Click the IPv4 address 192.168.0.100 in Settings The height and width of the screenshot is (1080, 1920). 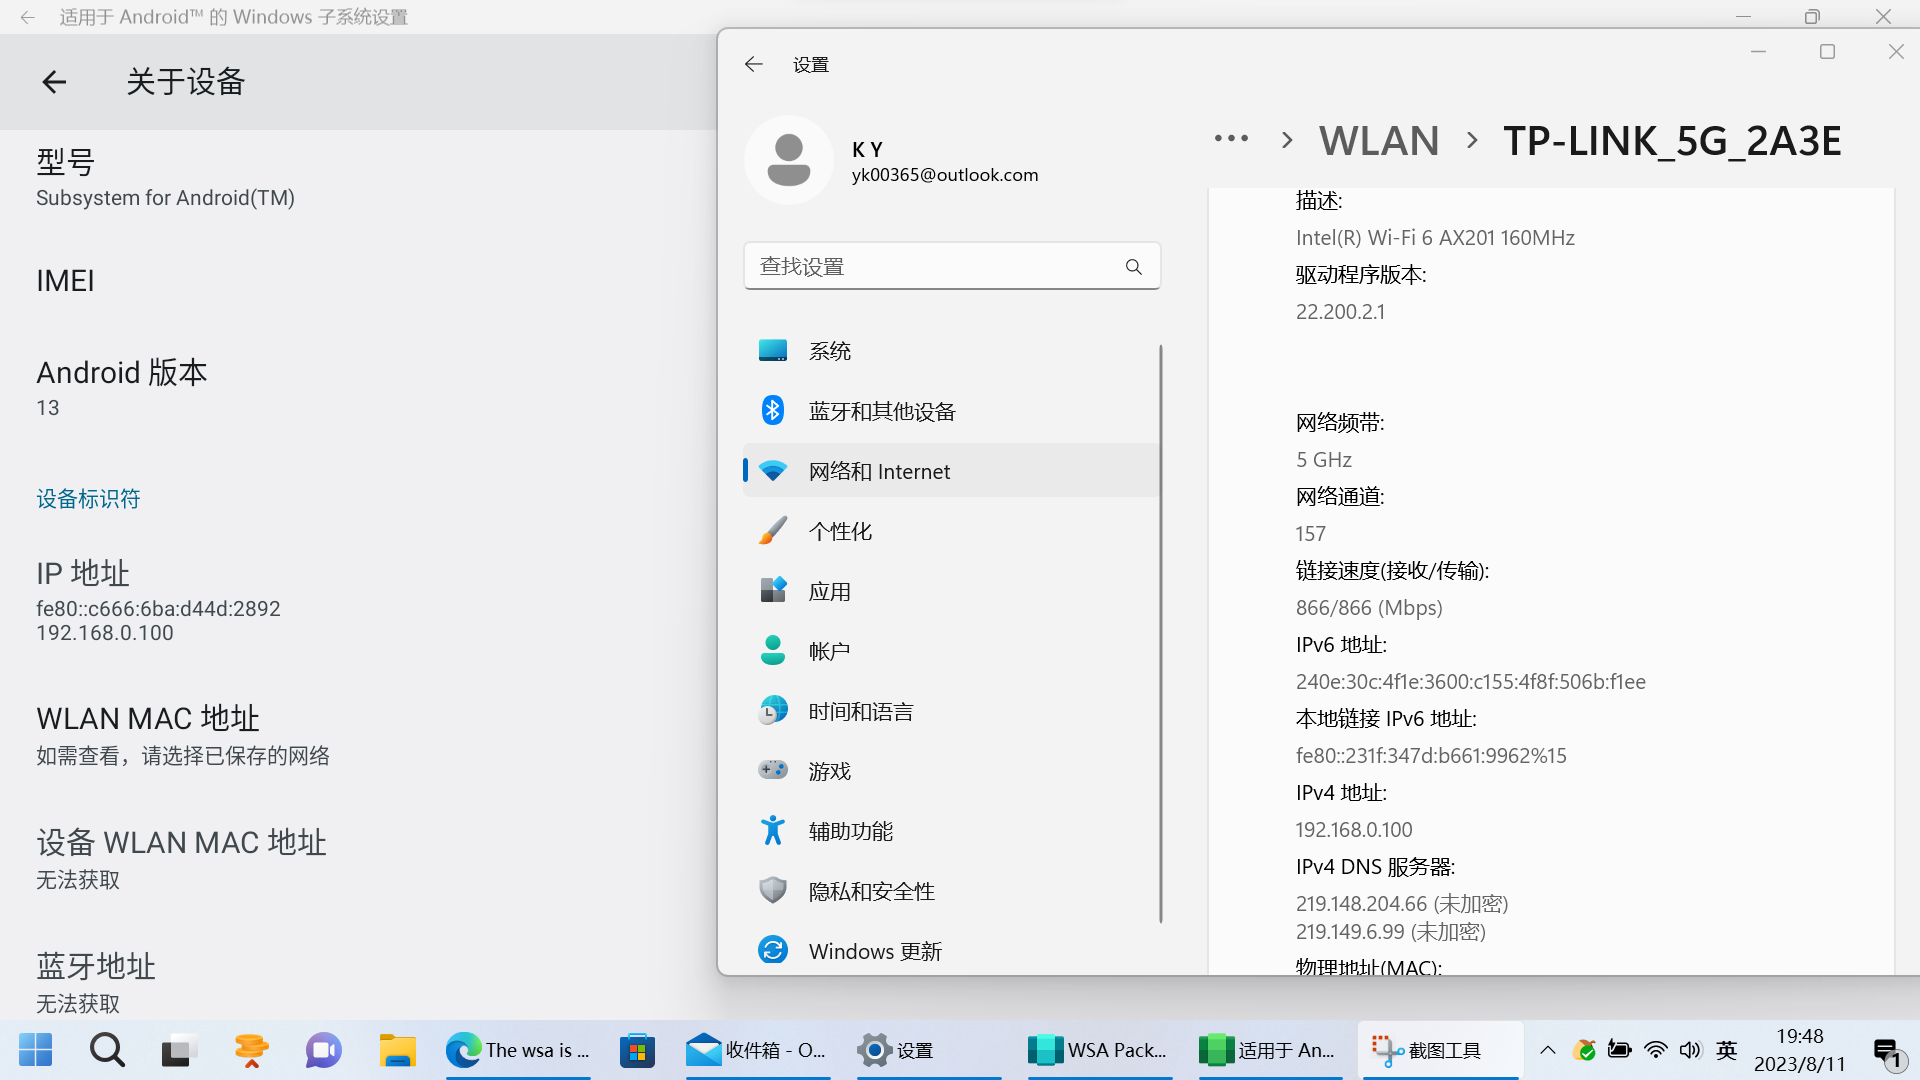[1354, 830]
